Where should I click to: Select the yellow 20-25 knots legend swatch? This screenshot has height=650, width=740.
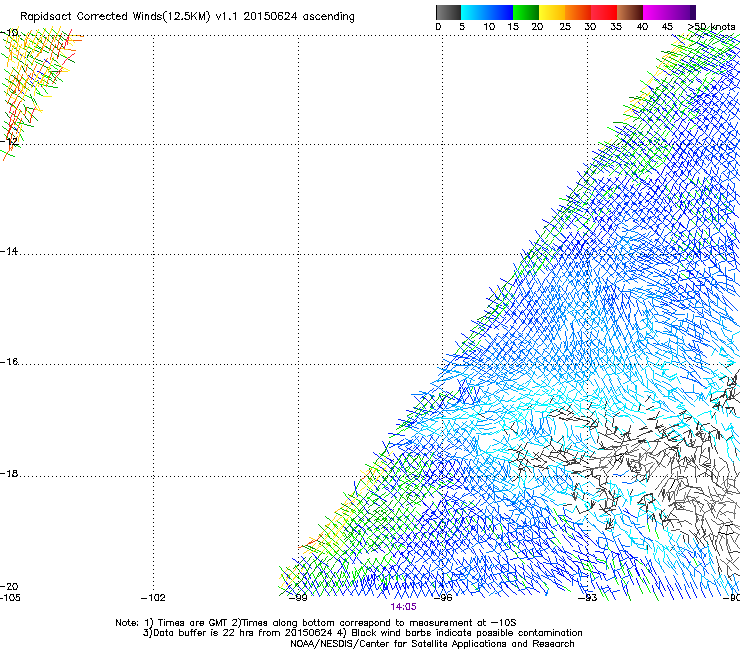click(x=552, y=12)
